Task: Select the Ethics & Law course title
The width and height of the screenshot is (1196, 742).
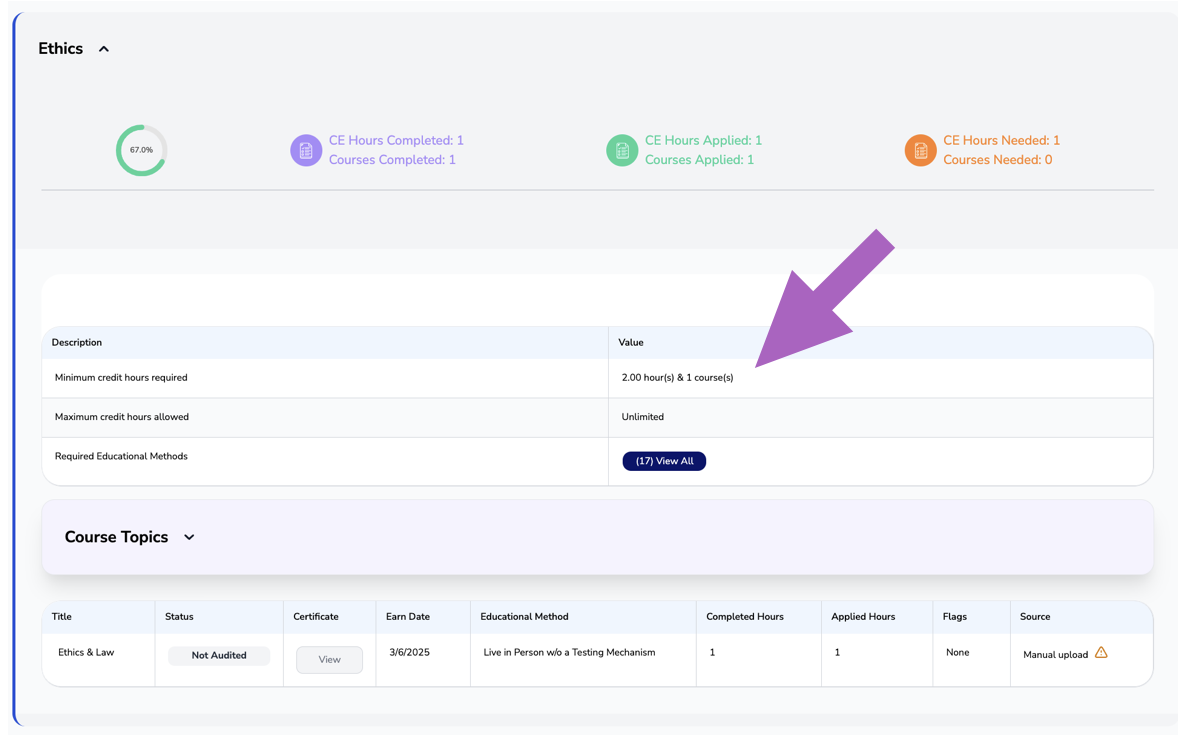Action: click(85, 652)
